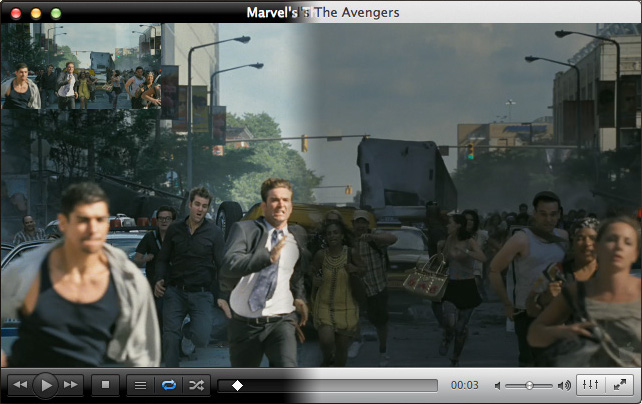The image size is (642, 404).
Task: Click the rewind (previous) button
Action: 20,385
